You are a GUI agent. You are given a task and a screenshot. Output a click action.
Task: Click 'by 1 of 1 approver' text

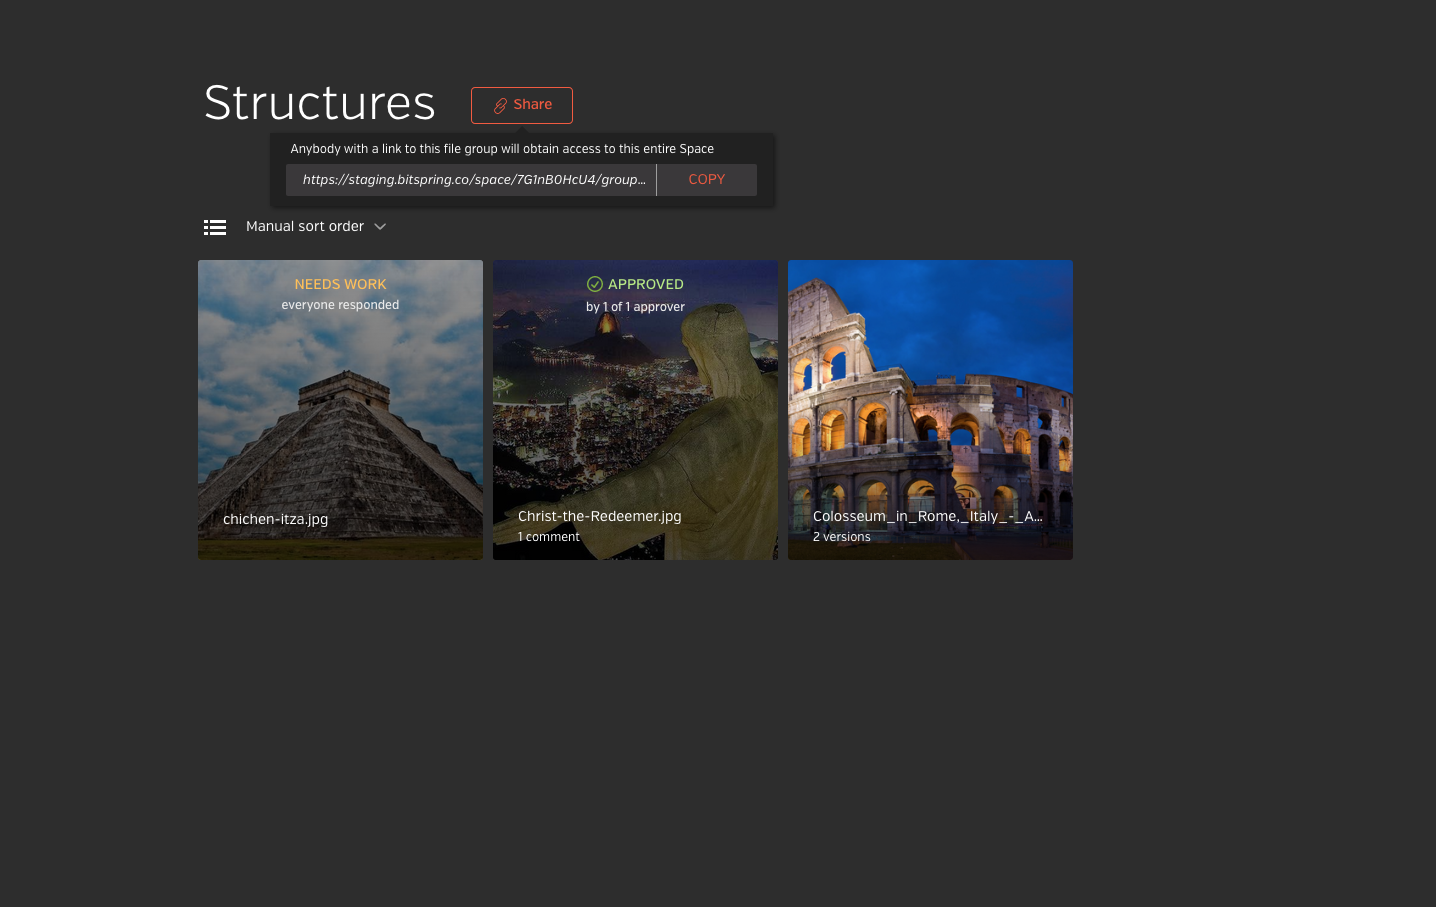pyautogui.click(x=635, y=307)
